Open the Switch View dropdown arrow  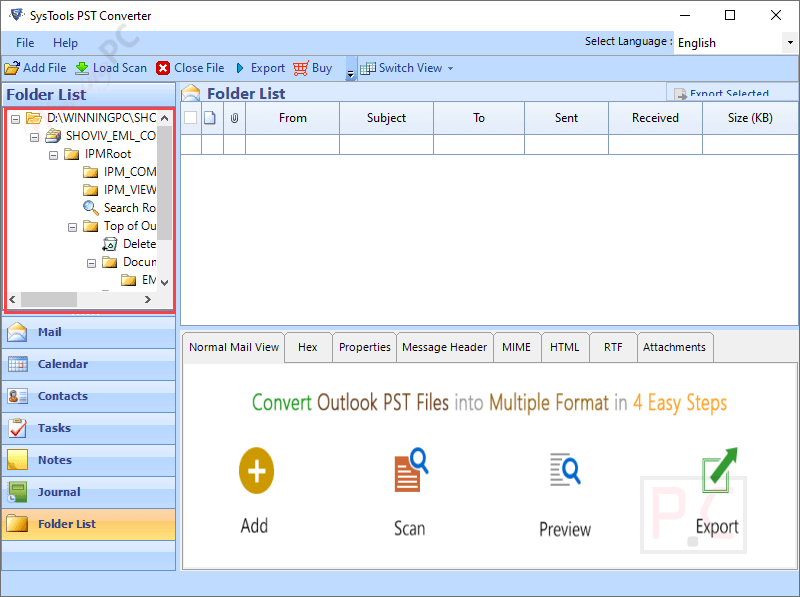451,68
